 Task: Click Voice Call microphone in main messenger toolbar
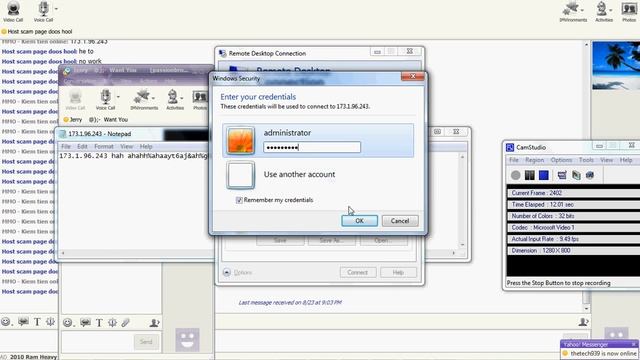point(43,11)
